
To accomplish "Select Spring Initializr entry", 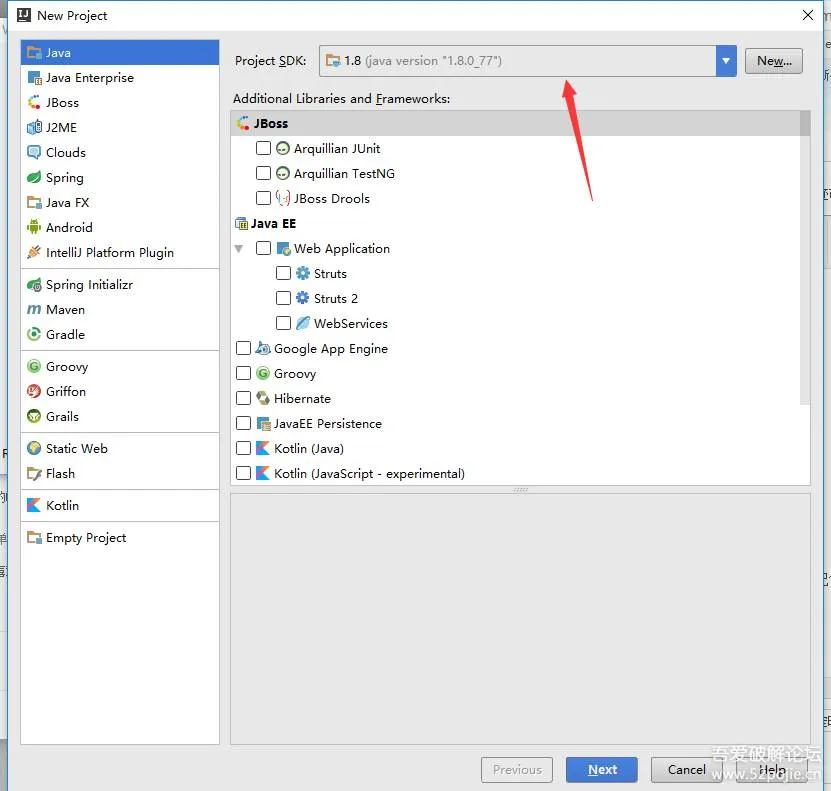I will coord(120,285).
